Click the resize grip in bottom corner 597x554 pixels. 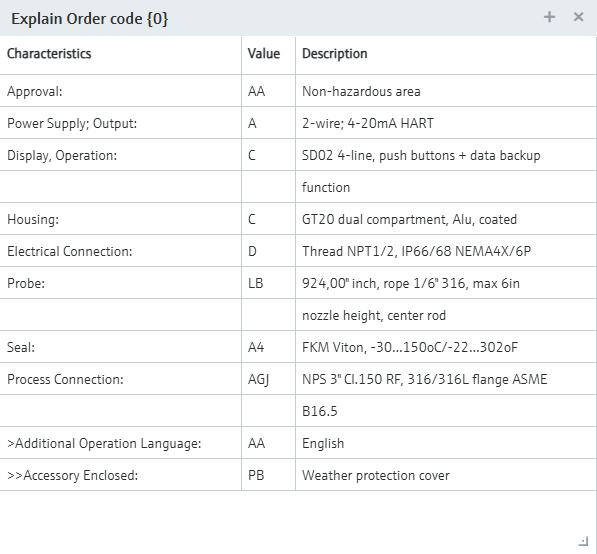coord(583,541)
